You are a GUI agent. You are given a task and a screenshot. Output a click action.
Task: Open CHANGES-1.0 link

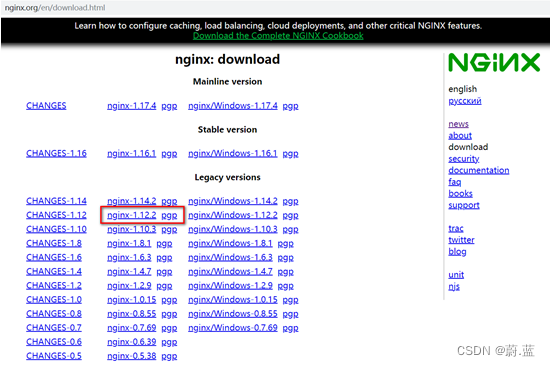pyautogui.click(x=54, y=299)
